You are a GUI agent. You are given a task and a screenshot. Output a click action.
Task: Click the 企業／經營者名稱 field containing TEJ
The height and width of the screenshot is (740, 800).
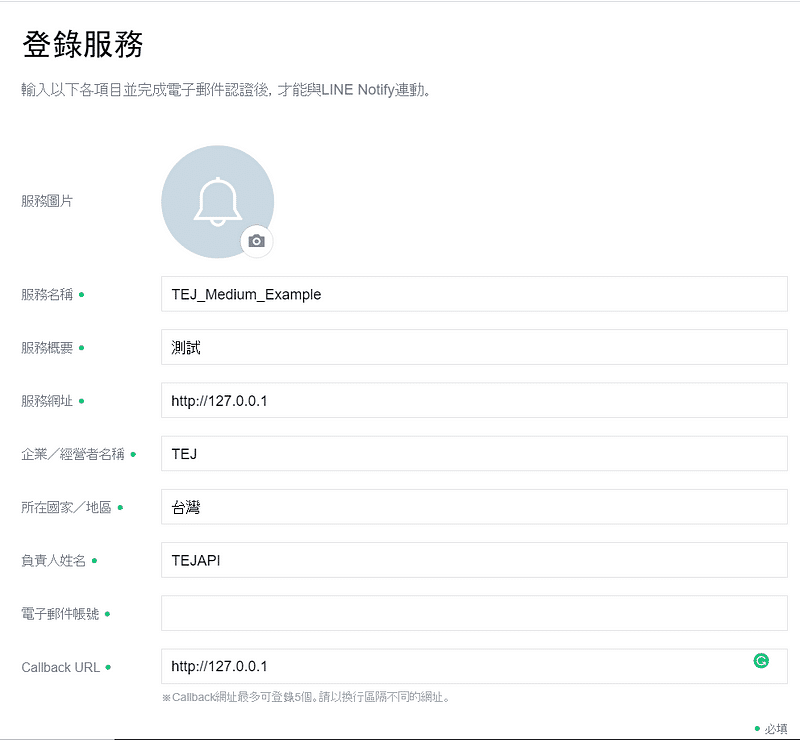pos(473,453)
